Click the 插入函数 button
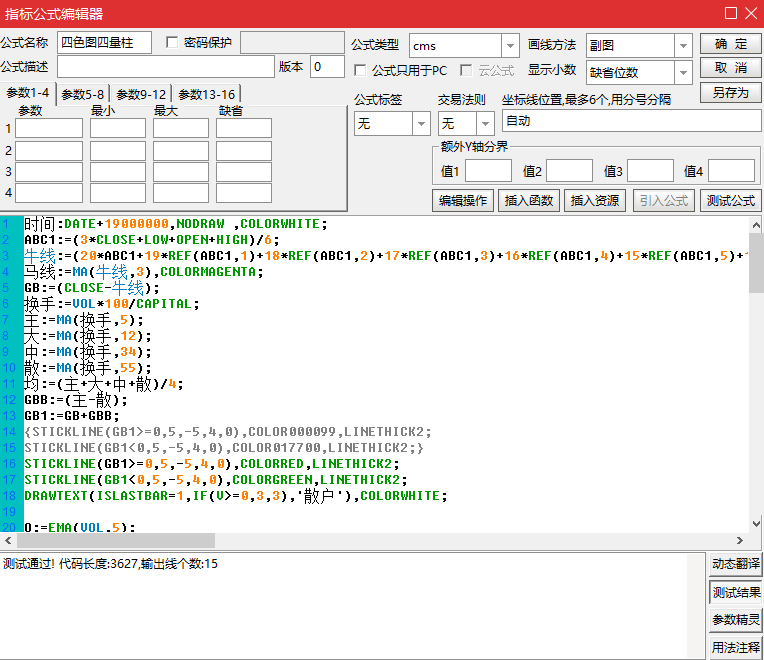 pos(529,200)
